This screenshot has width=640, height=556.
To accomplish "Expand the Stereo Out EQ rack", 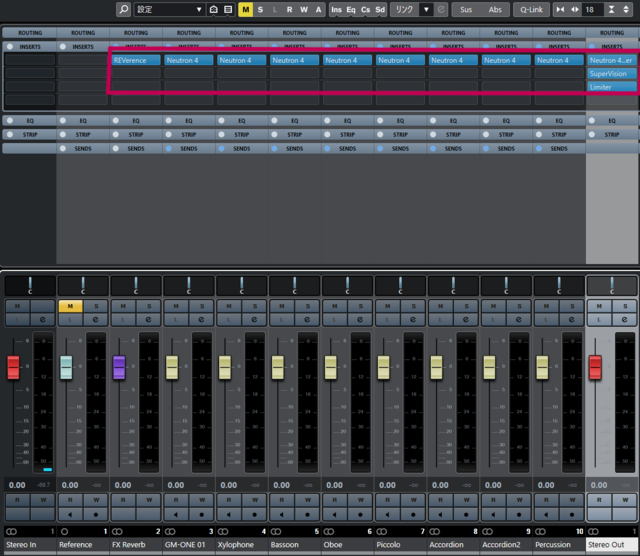I will (612, 120).
